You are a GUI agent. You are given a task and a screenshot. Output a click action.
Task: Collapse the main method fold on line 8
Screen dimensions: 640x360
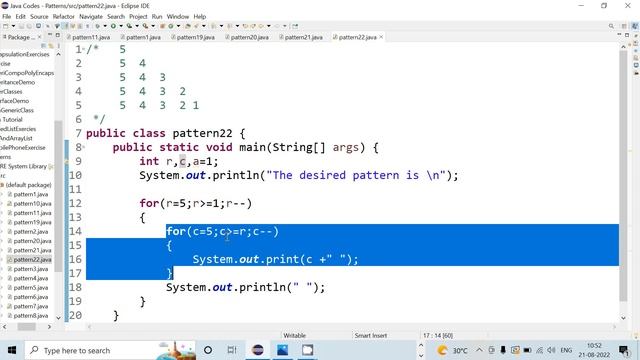(x=83, y=147)
